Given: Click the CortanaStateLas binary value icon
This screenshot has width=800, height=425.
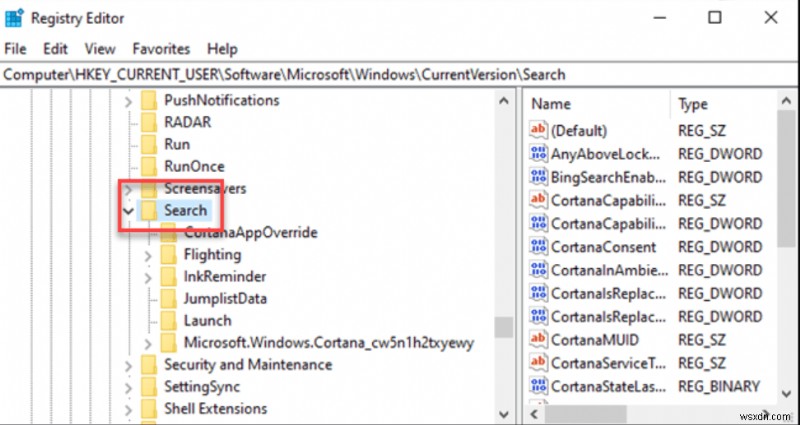Looking at the screenshot, I should [x=538, y=386].
